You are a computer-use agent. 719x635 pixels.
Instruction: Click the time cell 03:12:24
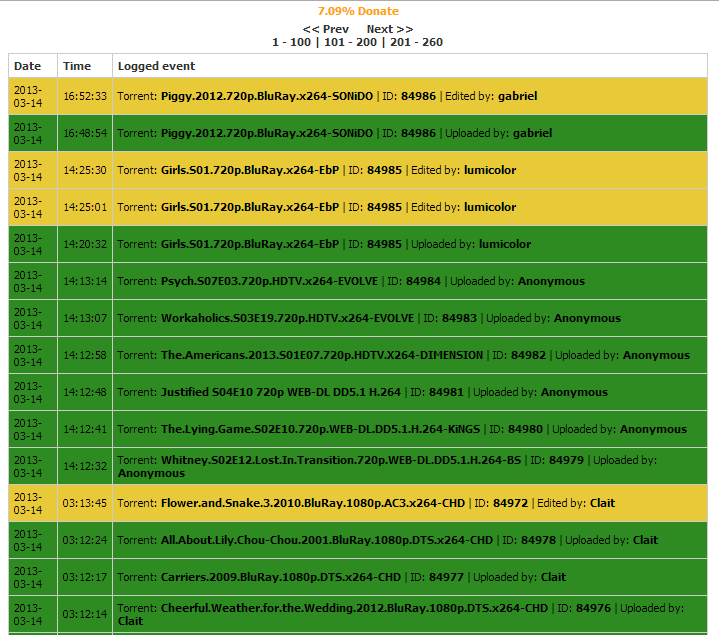pos(85,540)
